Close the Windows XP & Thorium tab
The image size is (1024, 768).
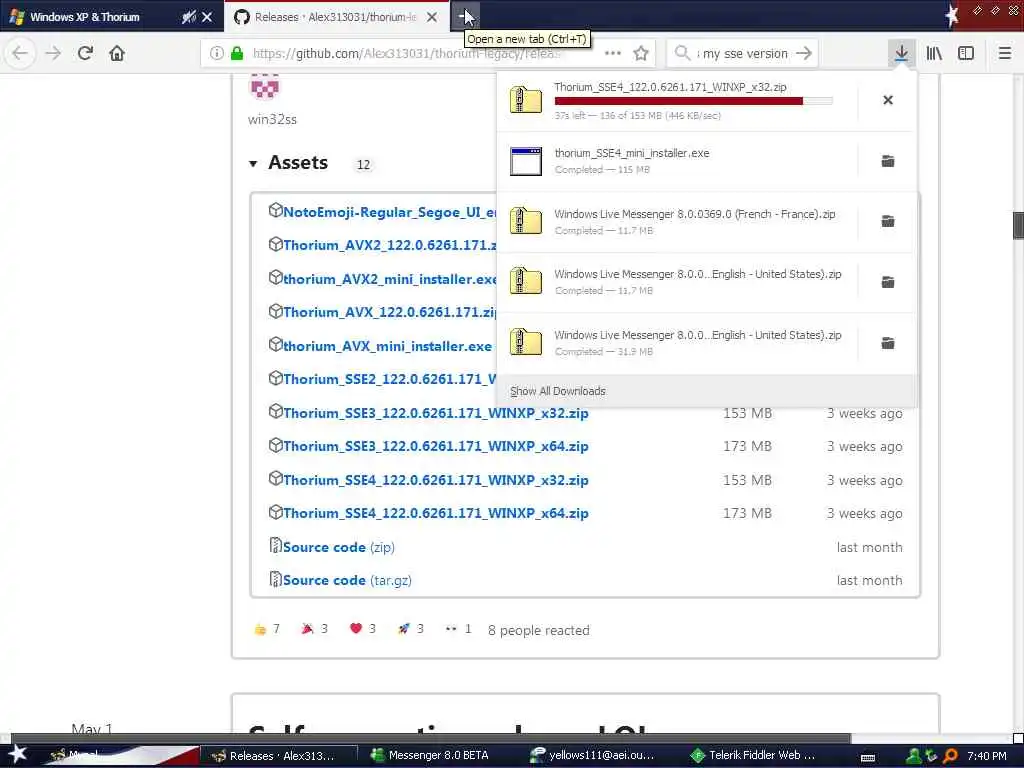207,17
